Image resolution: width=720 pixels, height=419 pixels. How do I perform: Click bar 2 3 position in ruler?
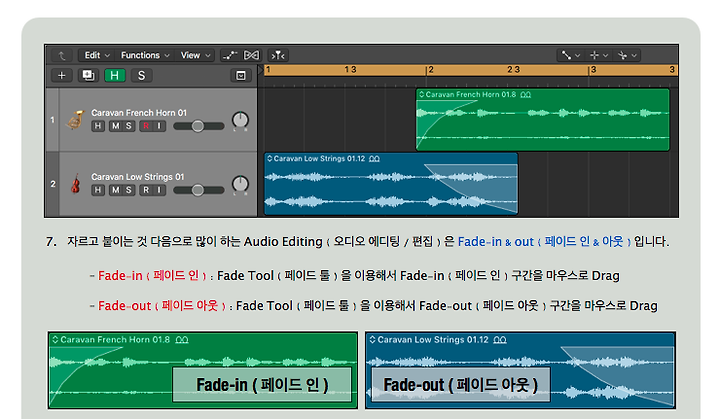(x=513, y=69)
